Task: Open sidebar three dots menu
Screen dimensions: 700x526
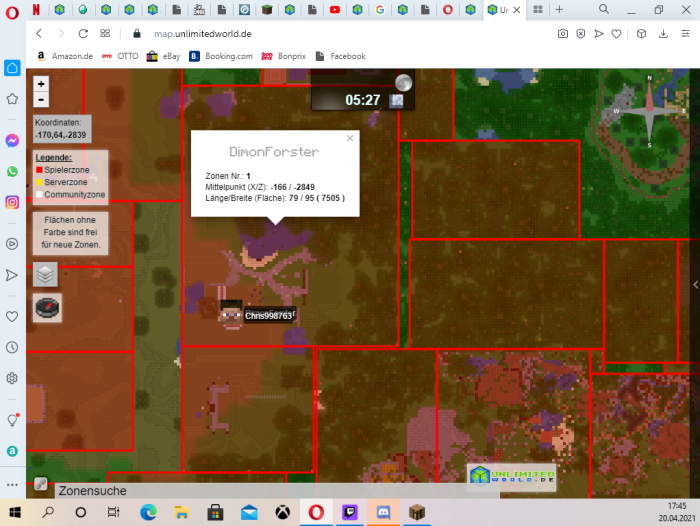Action: pos(12,484)
